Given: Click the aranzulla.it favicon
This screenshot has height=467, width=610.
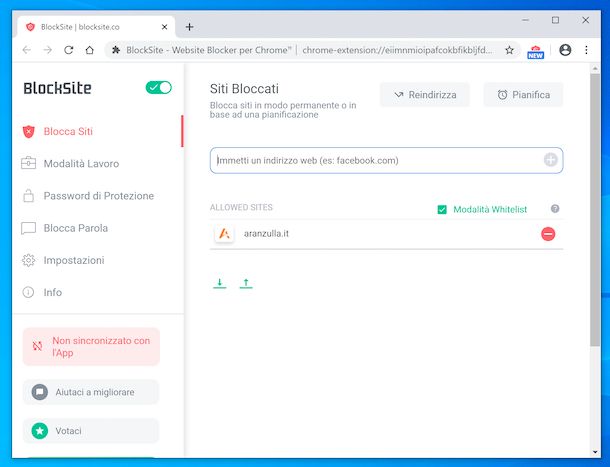Looking at the screenshot, I should click(224, 234).
